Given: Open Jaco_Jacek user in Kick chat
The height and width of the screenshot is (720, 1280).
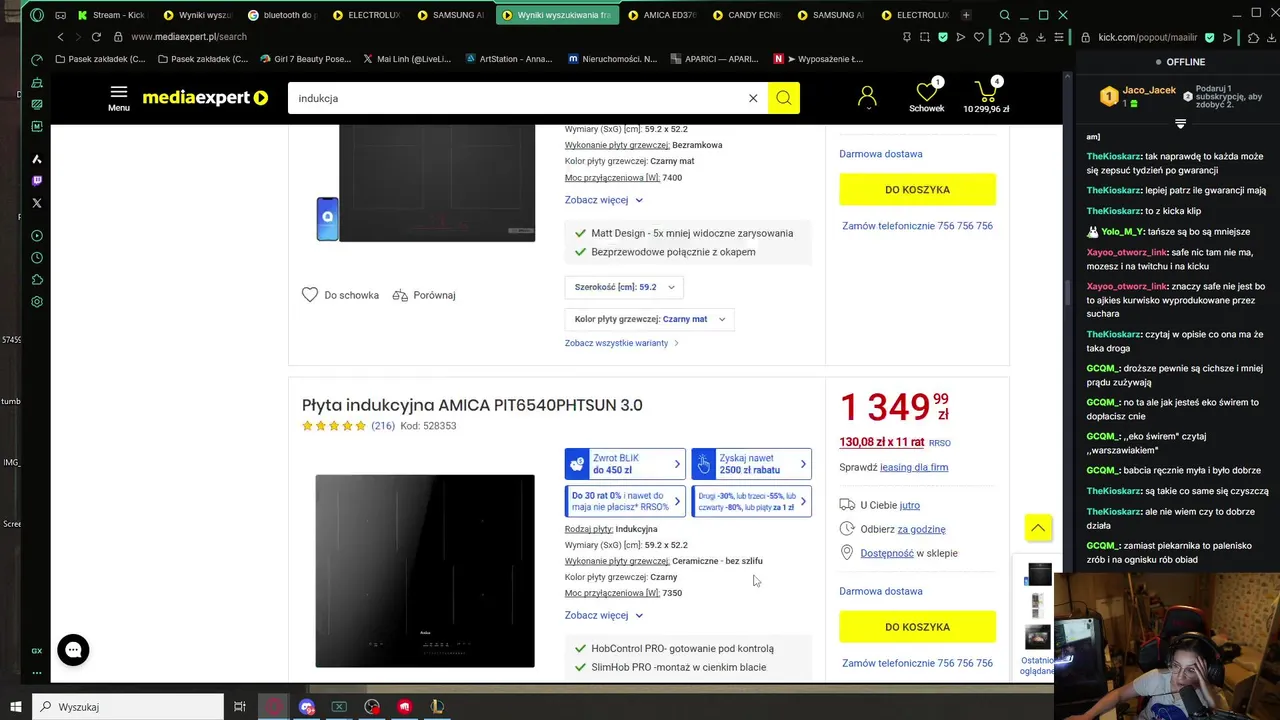Looking at the screenshot, I should (1149, 90).
